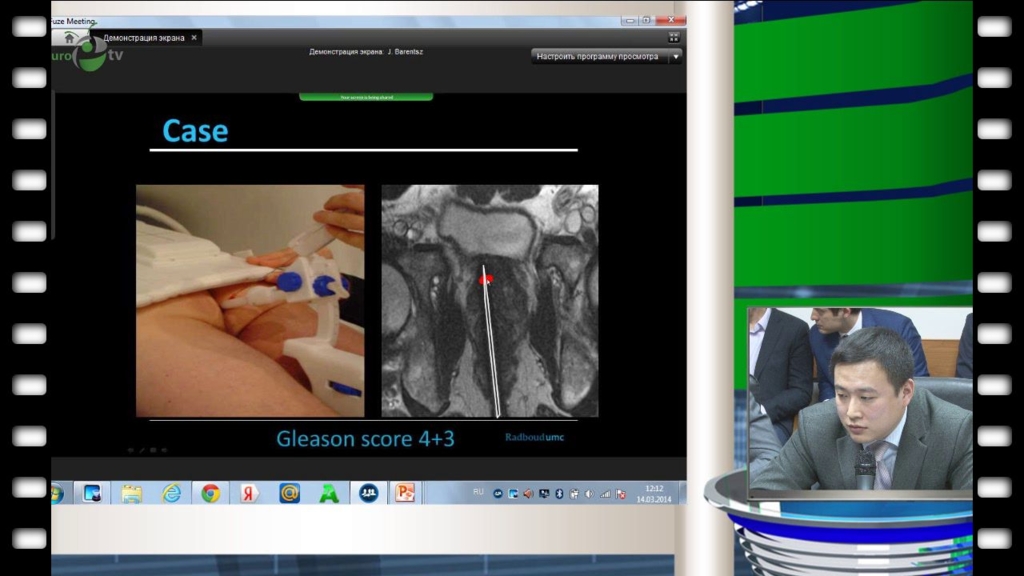The height and width of the screenshot is (576, 1024).
Task: Click the volume speaker icon in system tray
Action: pos(589,494)
